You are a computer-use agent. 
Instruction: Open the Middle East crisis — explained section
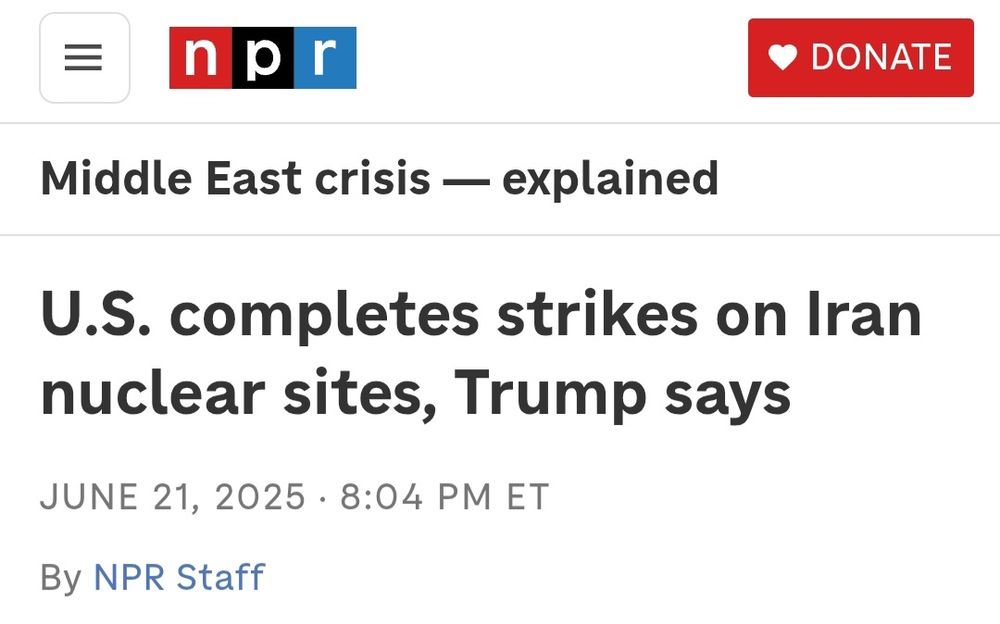[379, 179]
